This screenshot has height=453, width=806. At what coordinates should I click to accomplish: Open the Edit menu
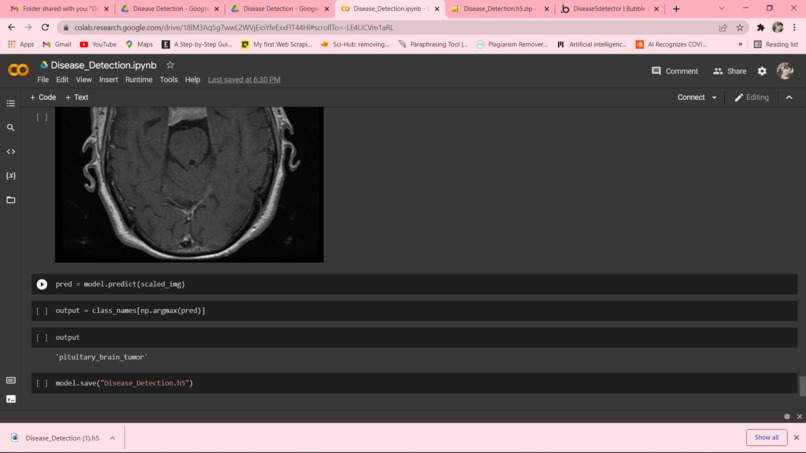click(x=62, y=80)
